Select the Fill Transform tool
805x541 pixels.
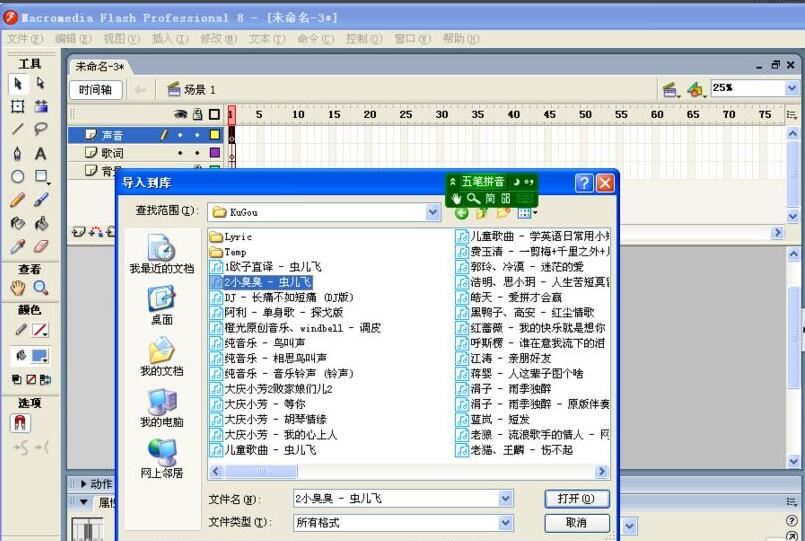(41, 106)
